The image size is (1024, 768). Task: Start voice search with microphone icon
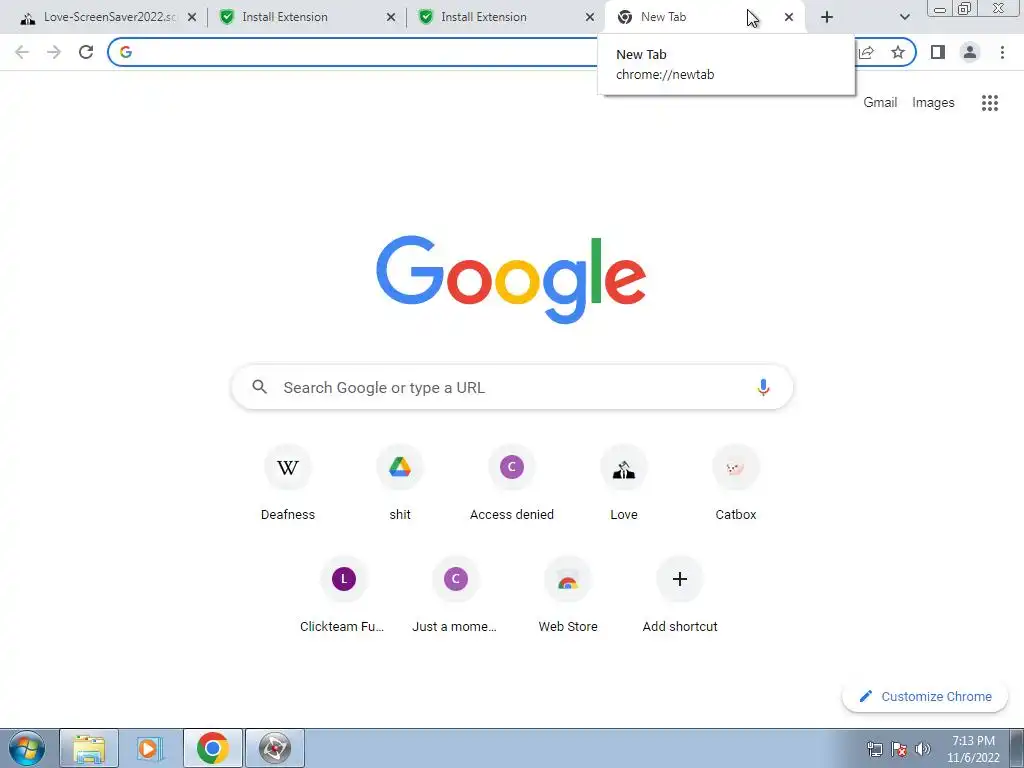coord(763,387)
